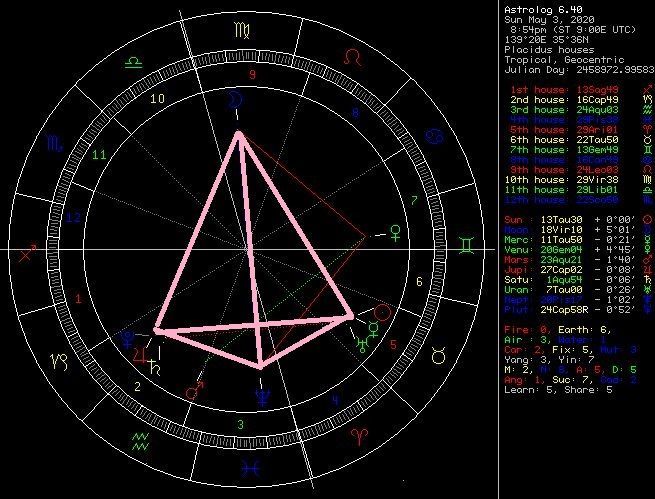Viewport: 655px width, 499px height.
Task: Click the Mars position '23Aqu21'
Action: (561, 260)
